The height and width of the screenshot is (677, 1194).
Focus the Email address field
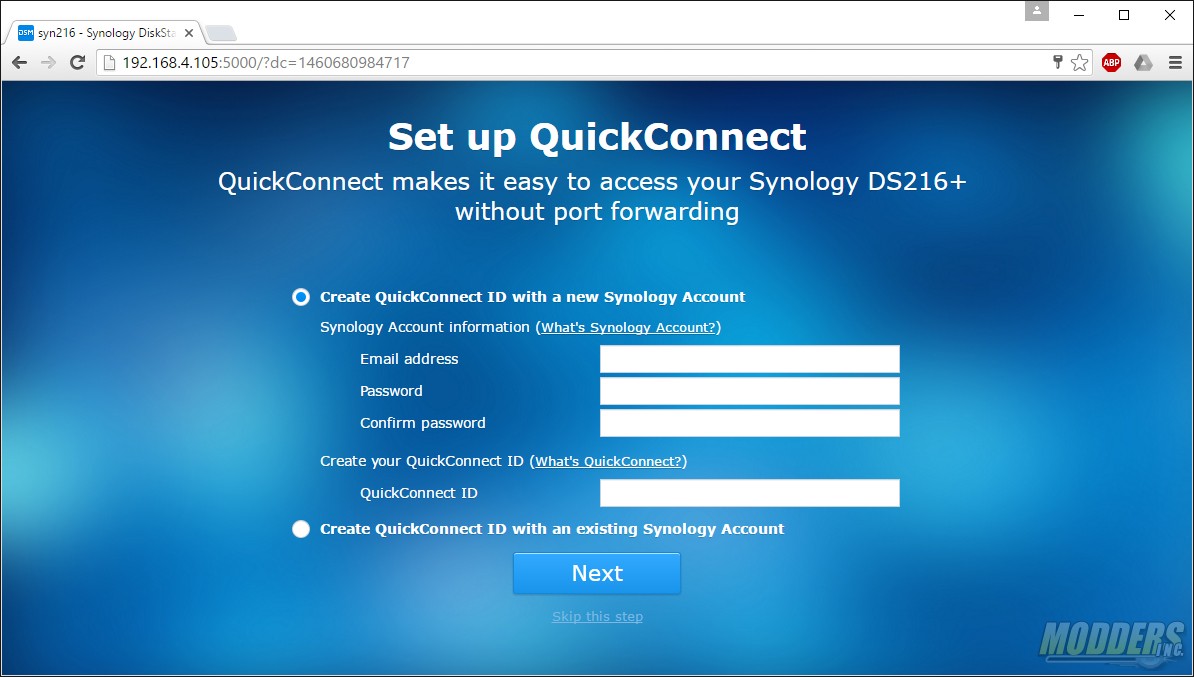tap(749, 359)
